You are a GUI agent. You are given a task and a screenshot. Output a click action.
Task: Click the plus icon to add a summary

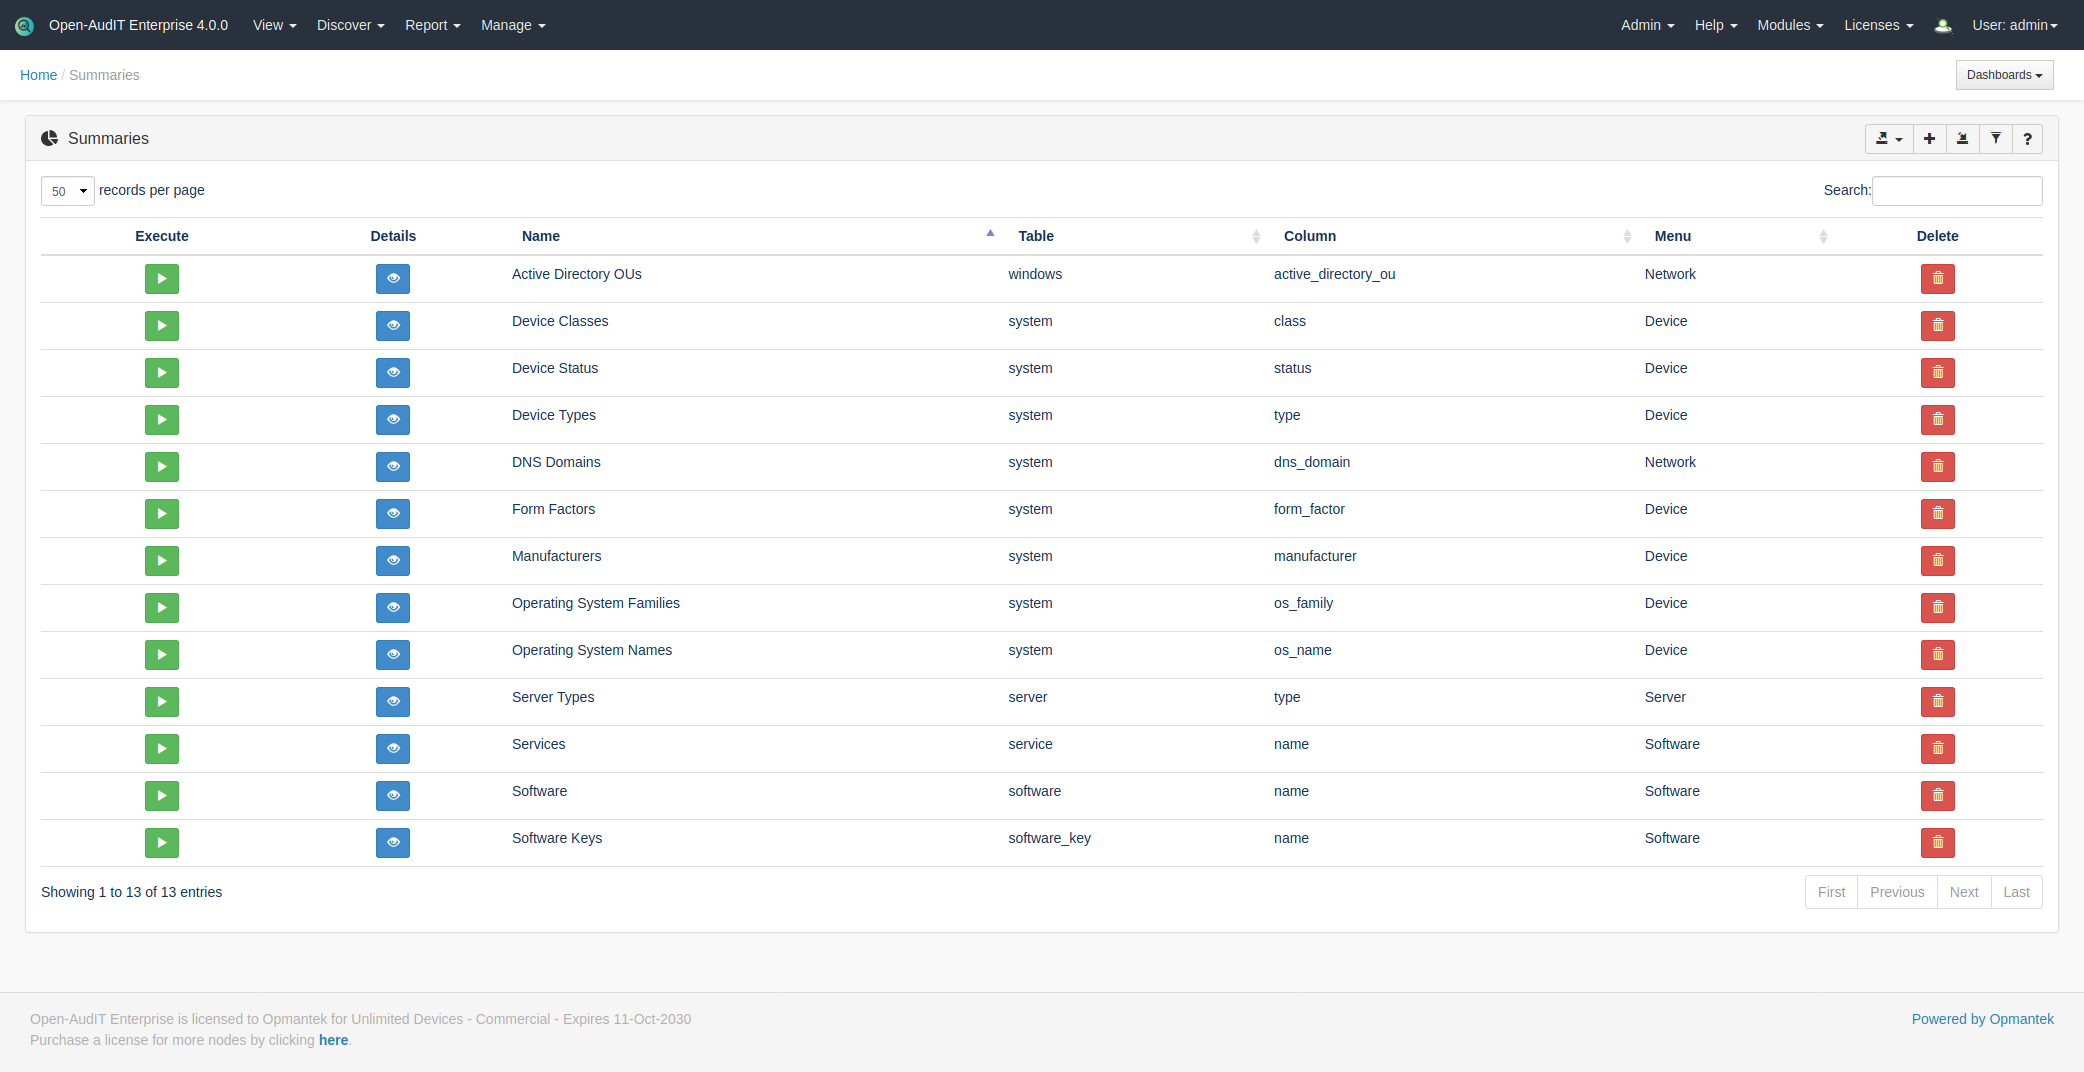point(1929,139)
